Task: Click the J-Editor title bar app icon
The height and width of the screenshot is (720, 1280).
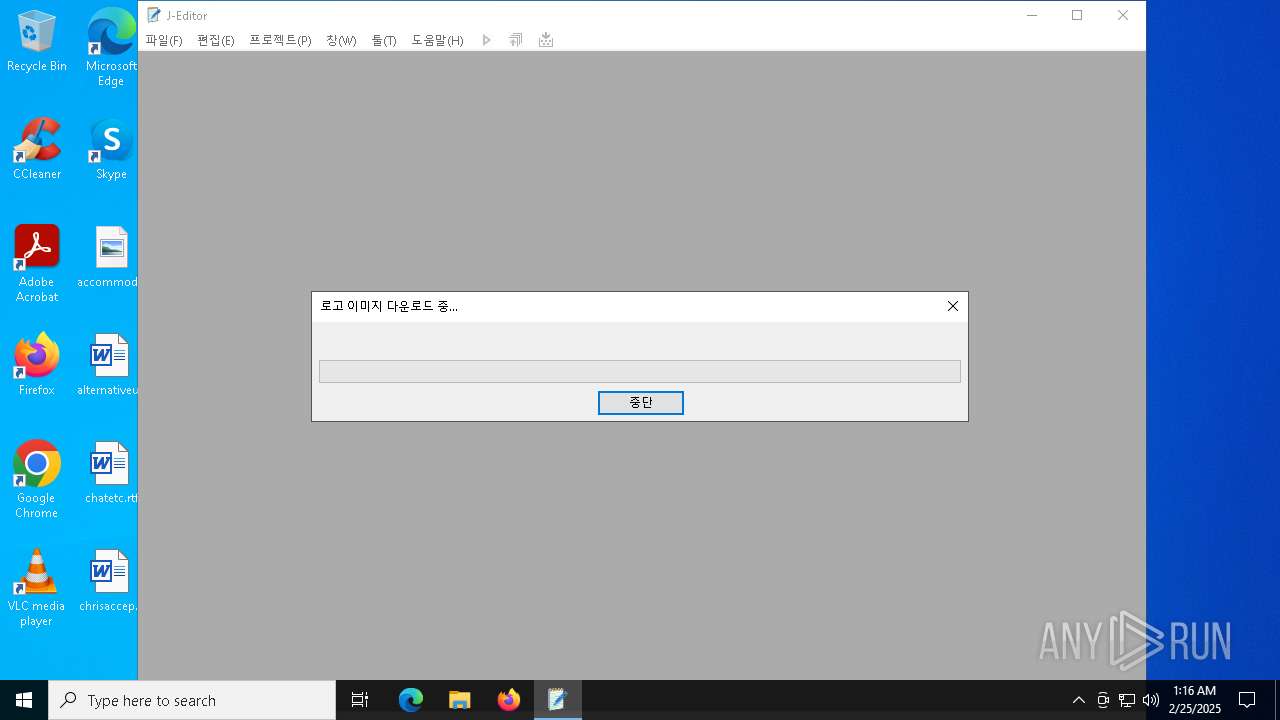Action: pos(154,15)
